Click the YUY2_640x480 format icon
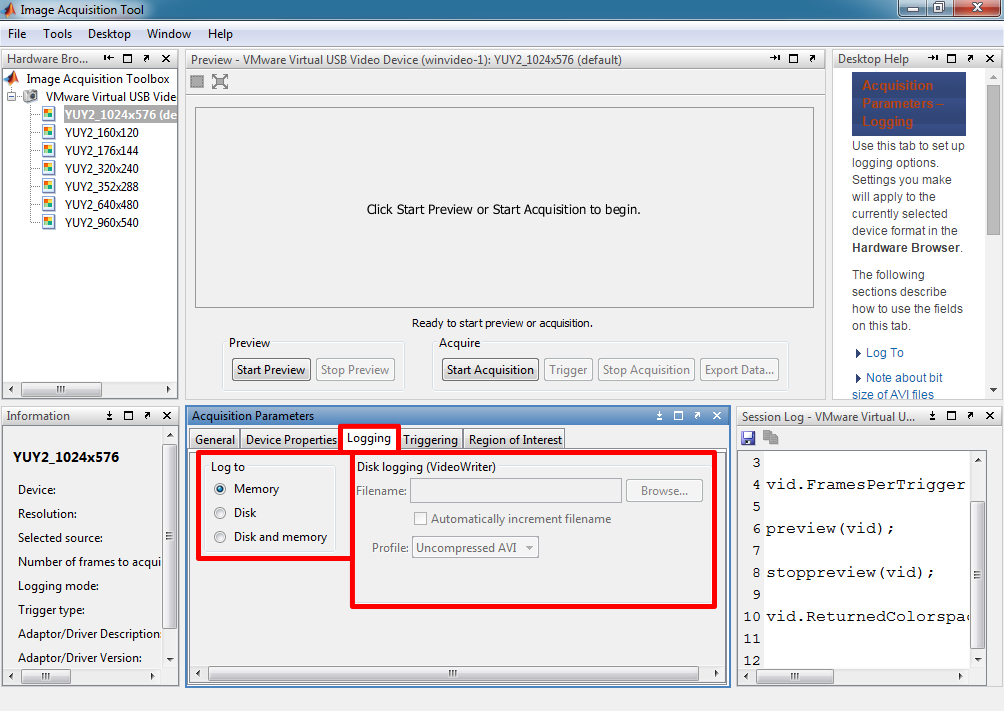This screenshot has height=711, width=1004. point(48,204)
